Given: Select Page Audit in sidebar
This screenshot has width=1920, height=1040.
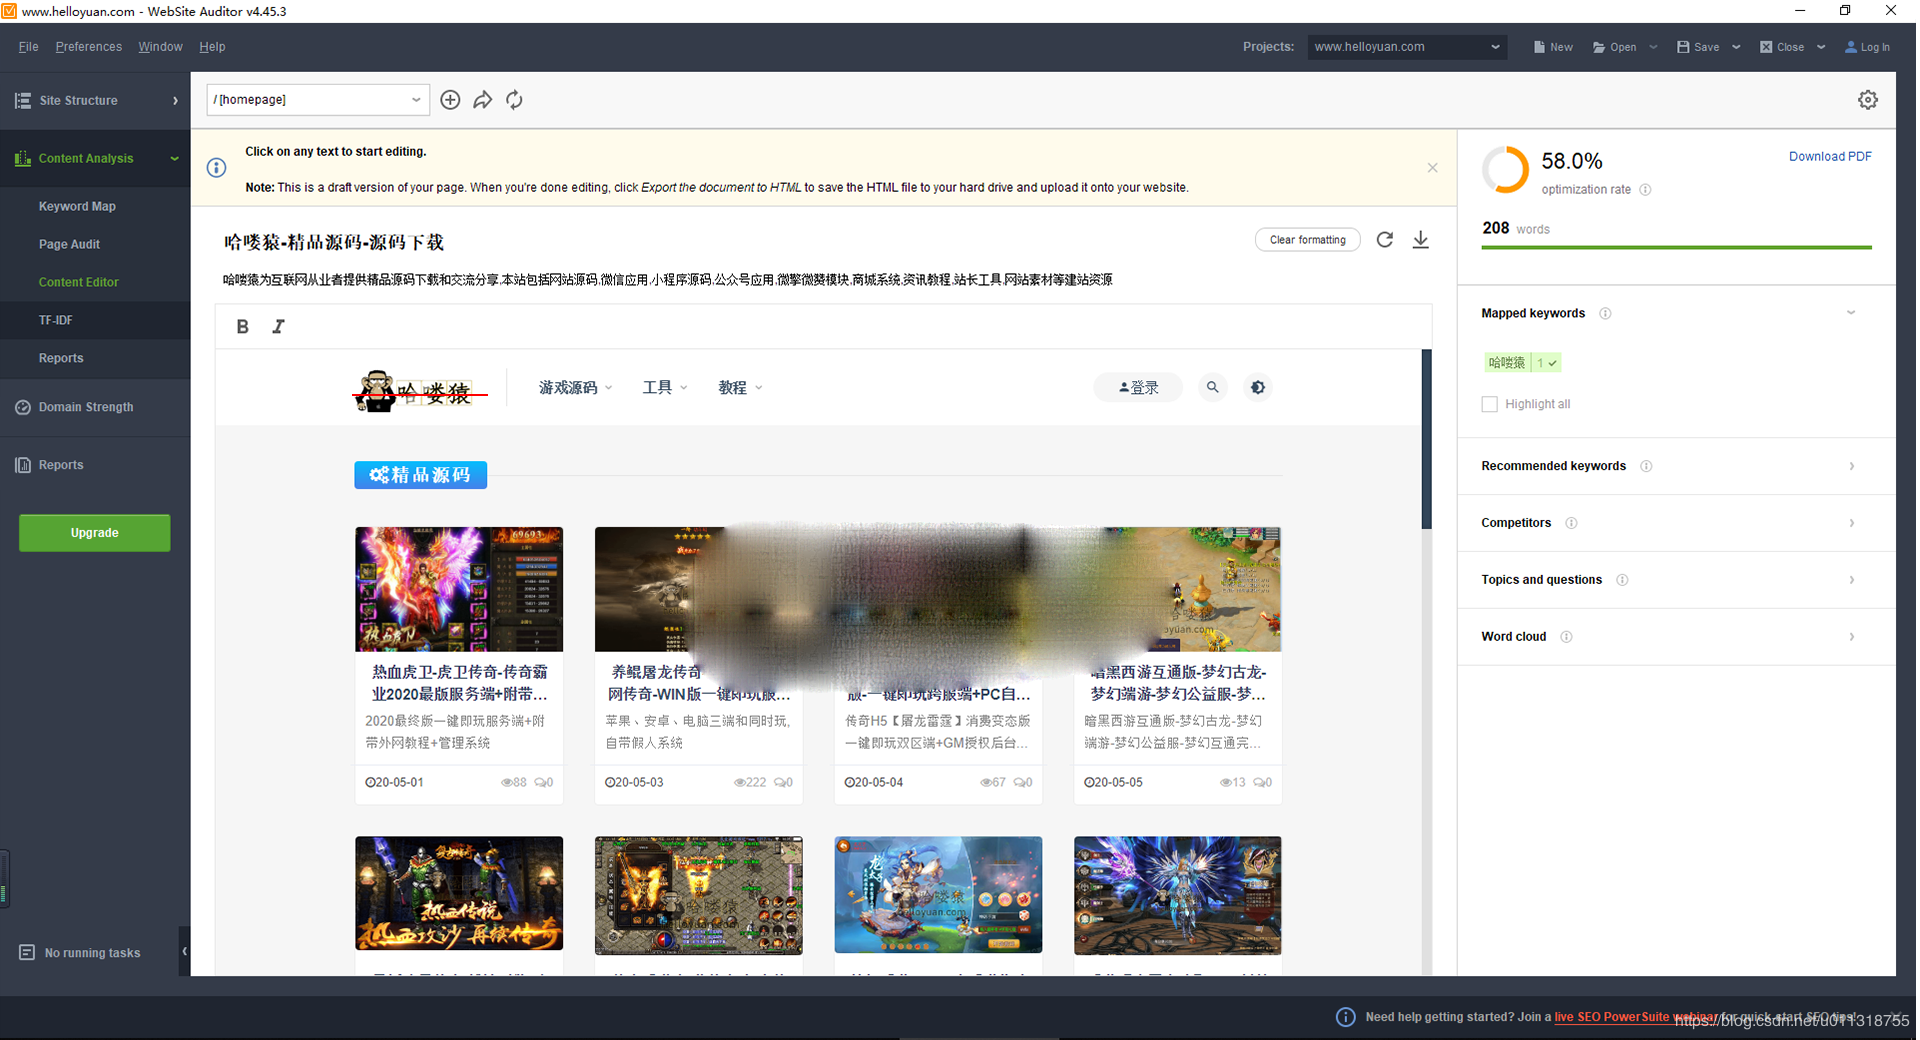Looking at the screenshot, I should click(69, 244).
